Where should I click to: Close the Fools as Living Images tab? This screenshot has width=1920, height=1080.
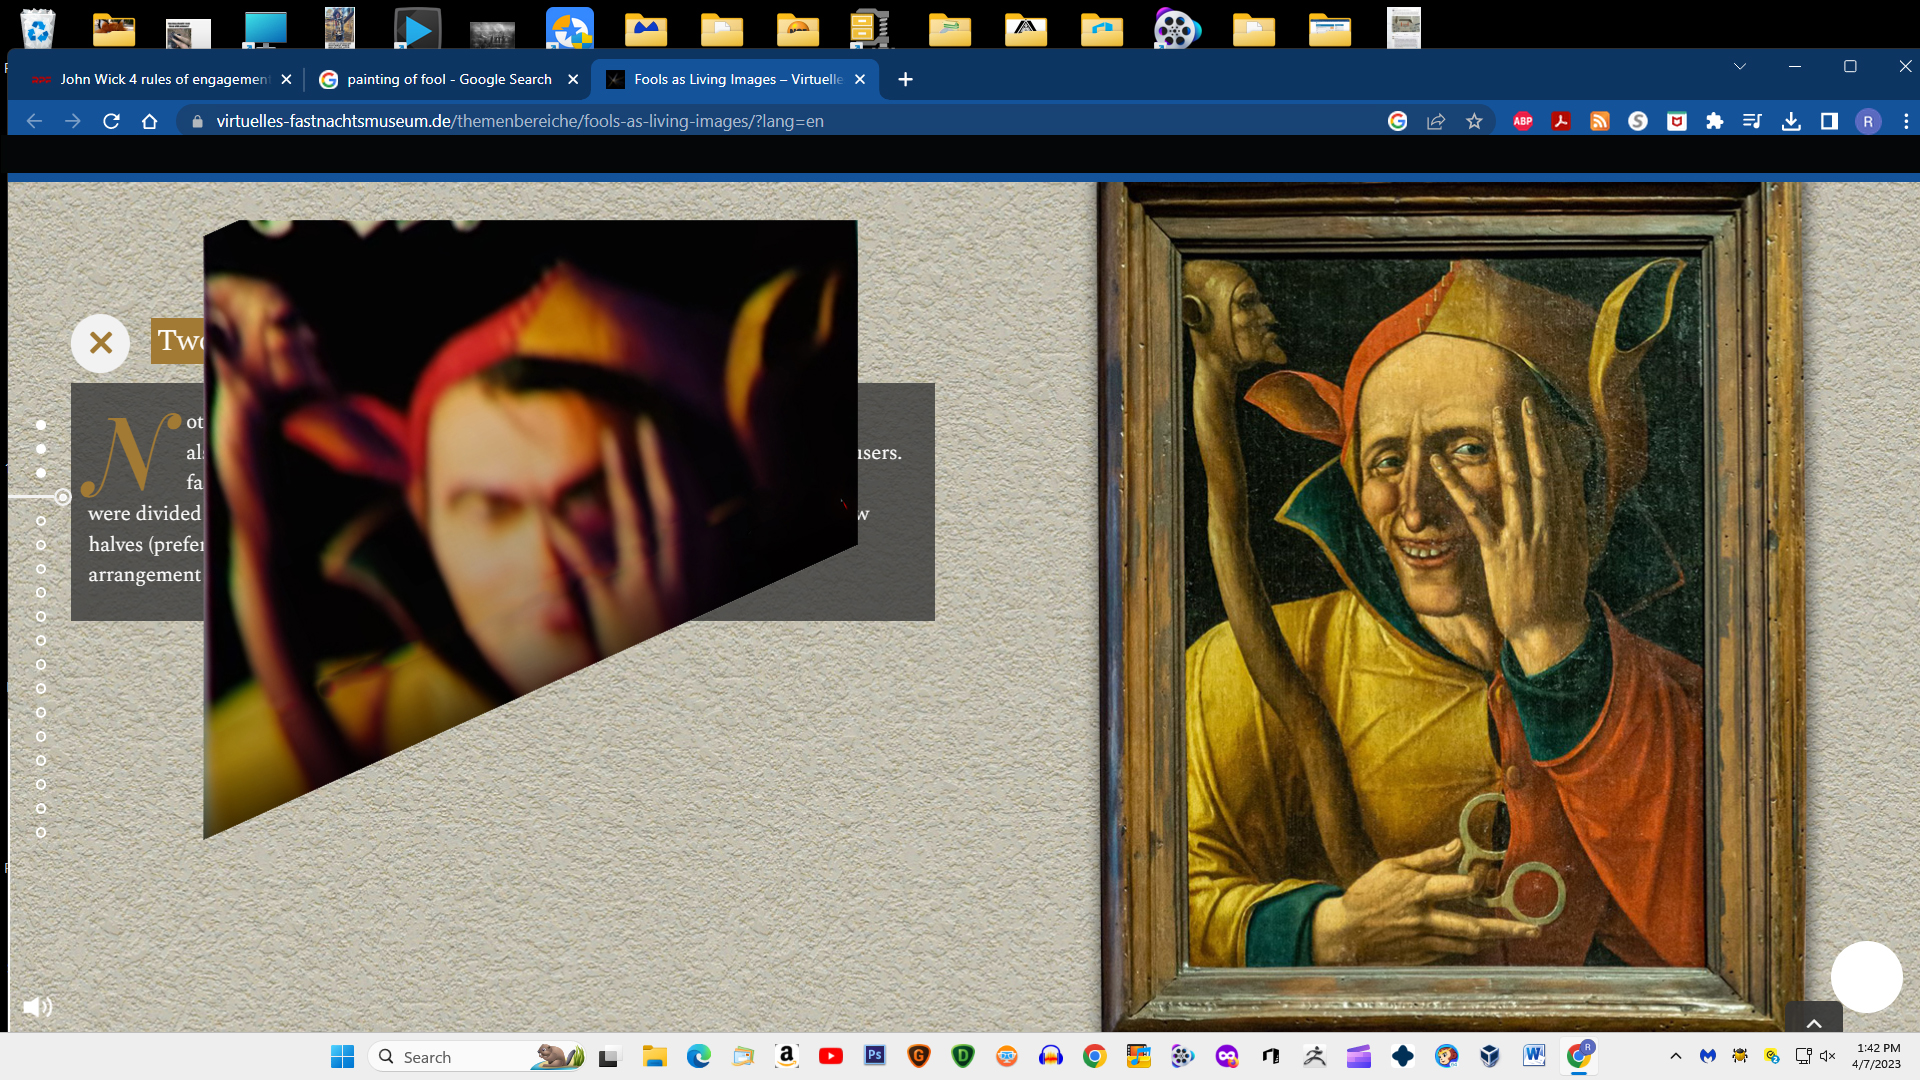point(860,79)
